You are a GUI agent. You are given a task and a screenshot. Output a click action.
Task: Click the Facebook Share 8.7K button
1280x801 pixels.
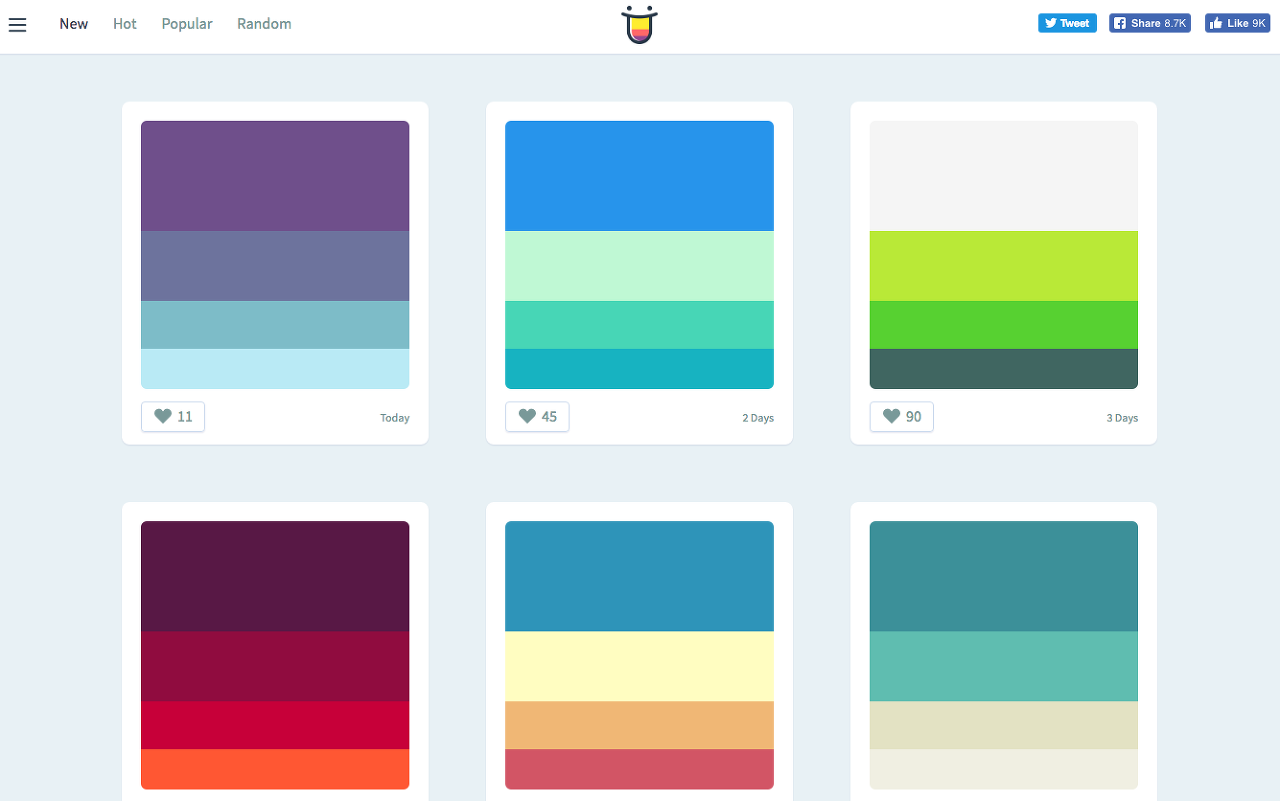(1150, 23)
